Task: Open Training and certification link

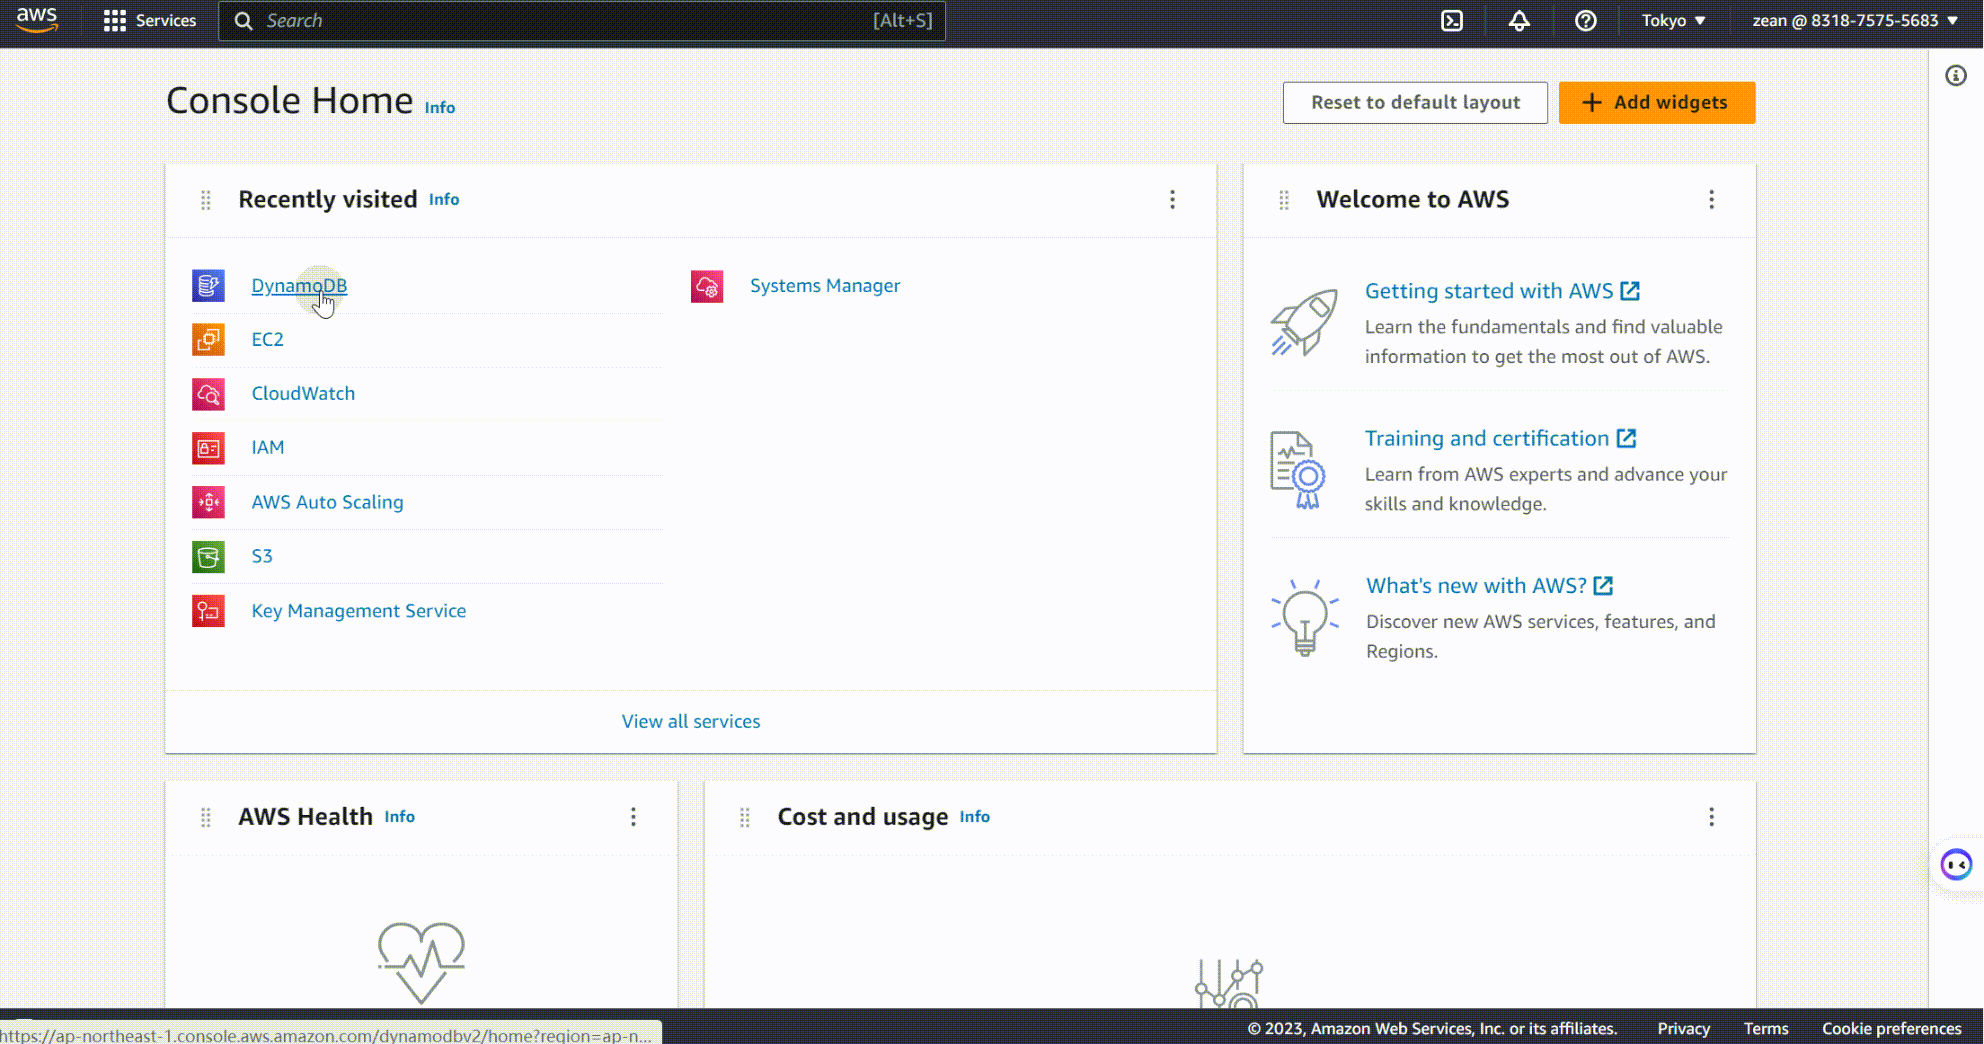Action: pos(1500,438)
